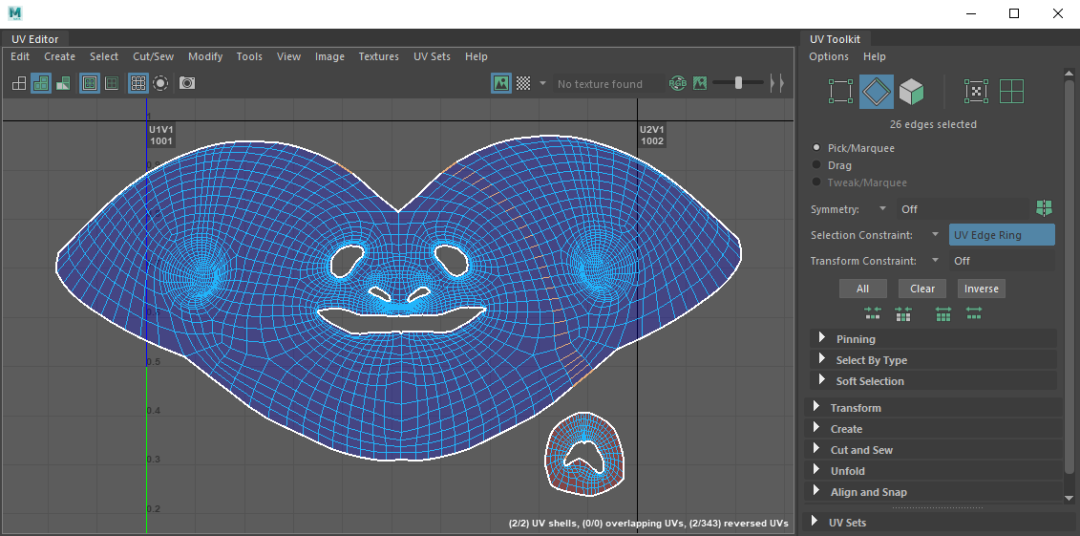Toggle the texture image display icon
1080x536 pixels.
point(501,83)
